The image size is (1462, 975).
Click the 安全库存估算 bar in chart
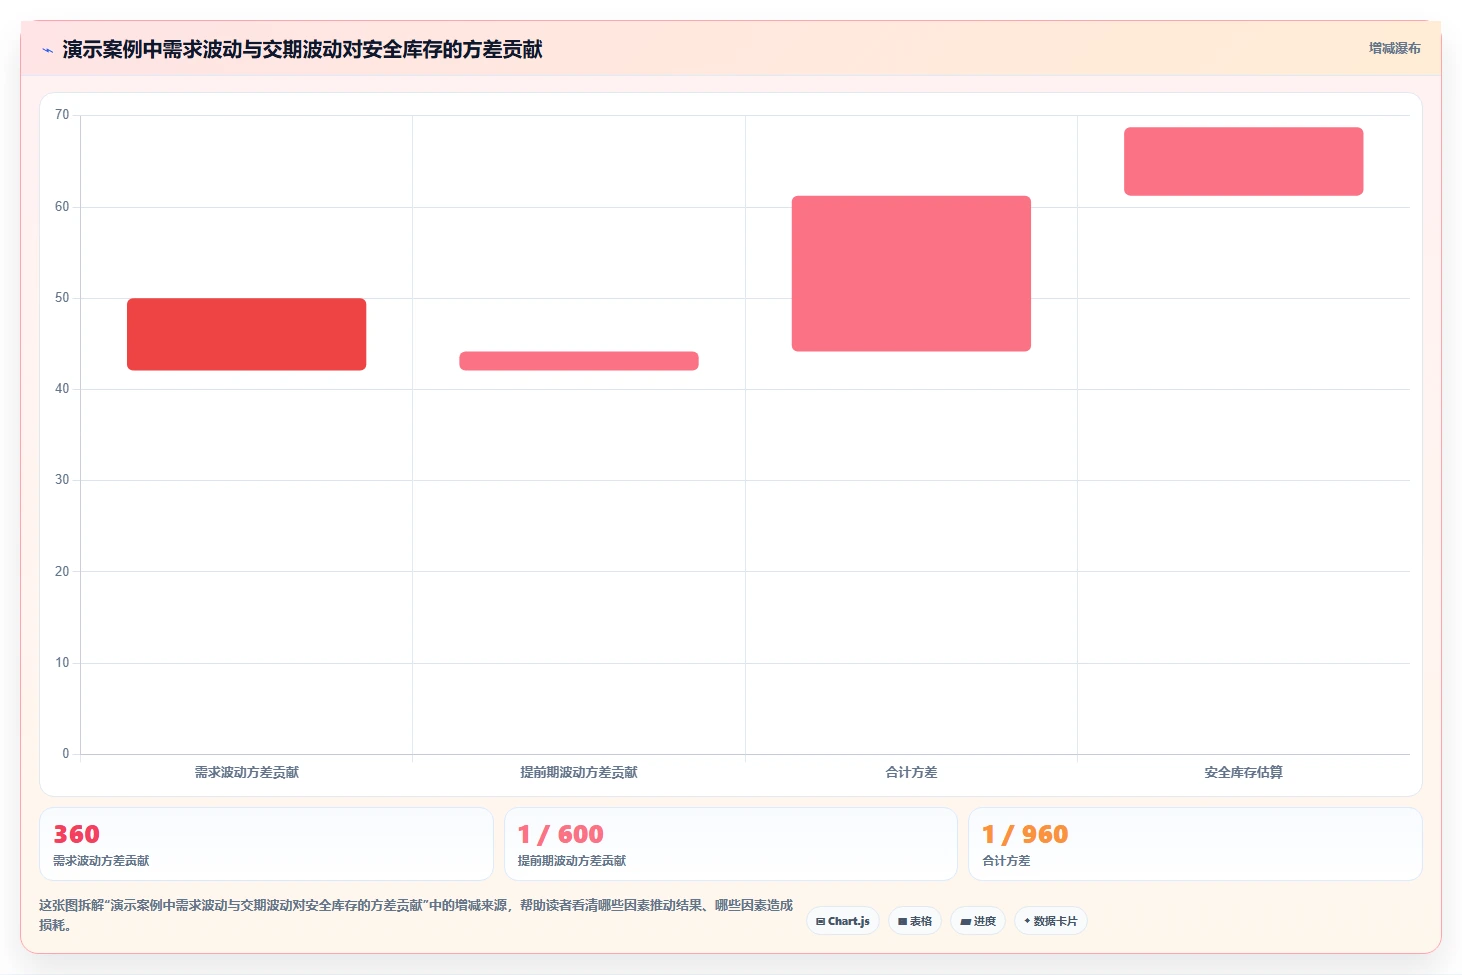click(x=1243, y=161)
